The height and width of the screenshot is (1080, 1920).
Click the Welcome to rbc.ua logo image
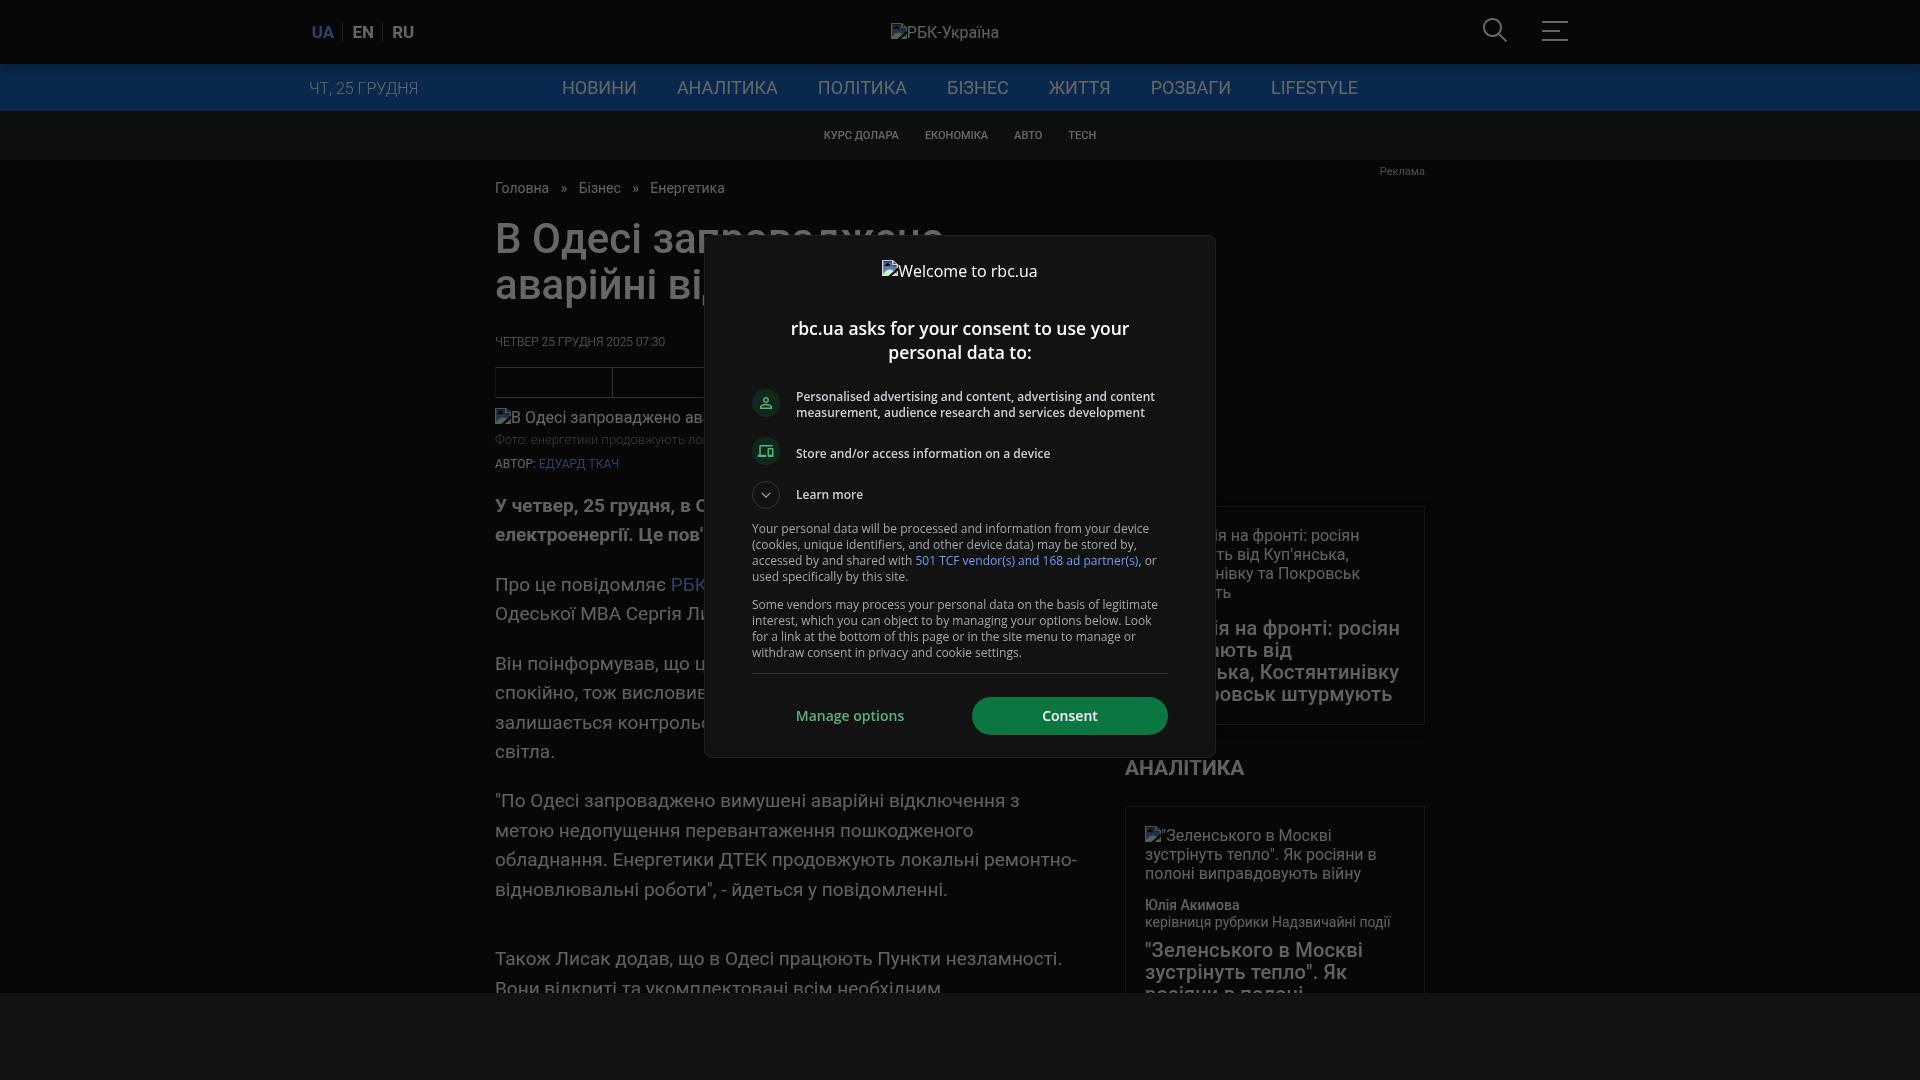(x=959, y=271)
